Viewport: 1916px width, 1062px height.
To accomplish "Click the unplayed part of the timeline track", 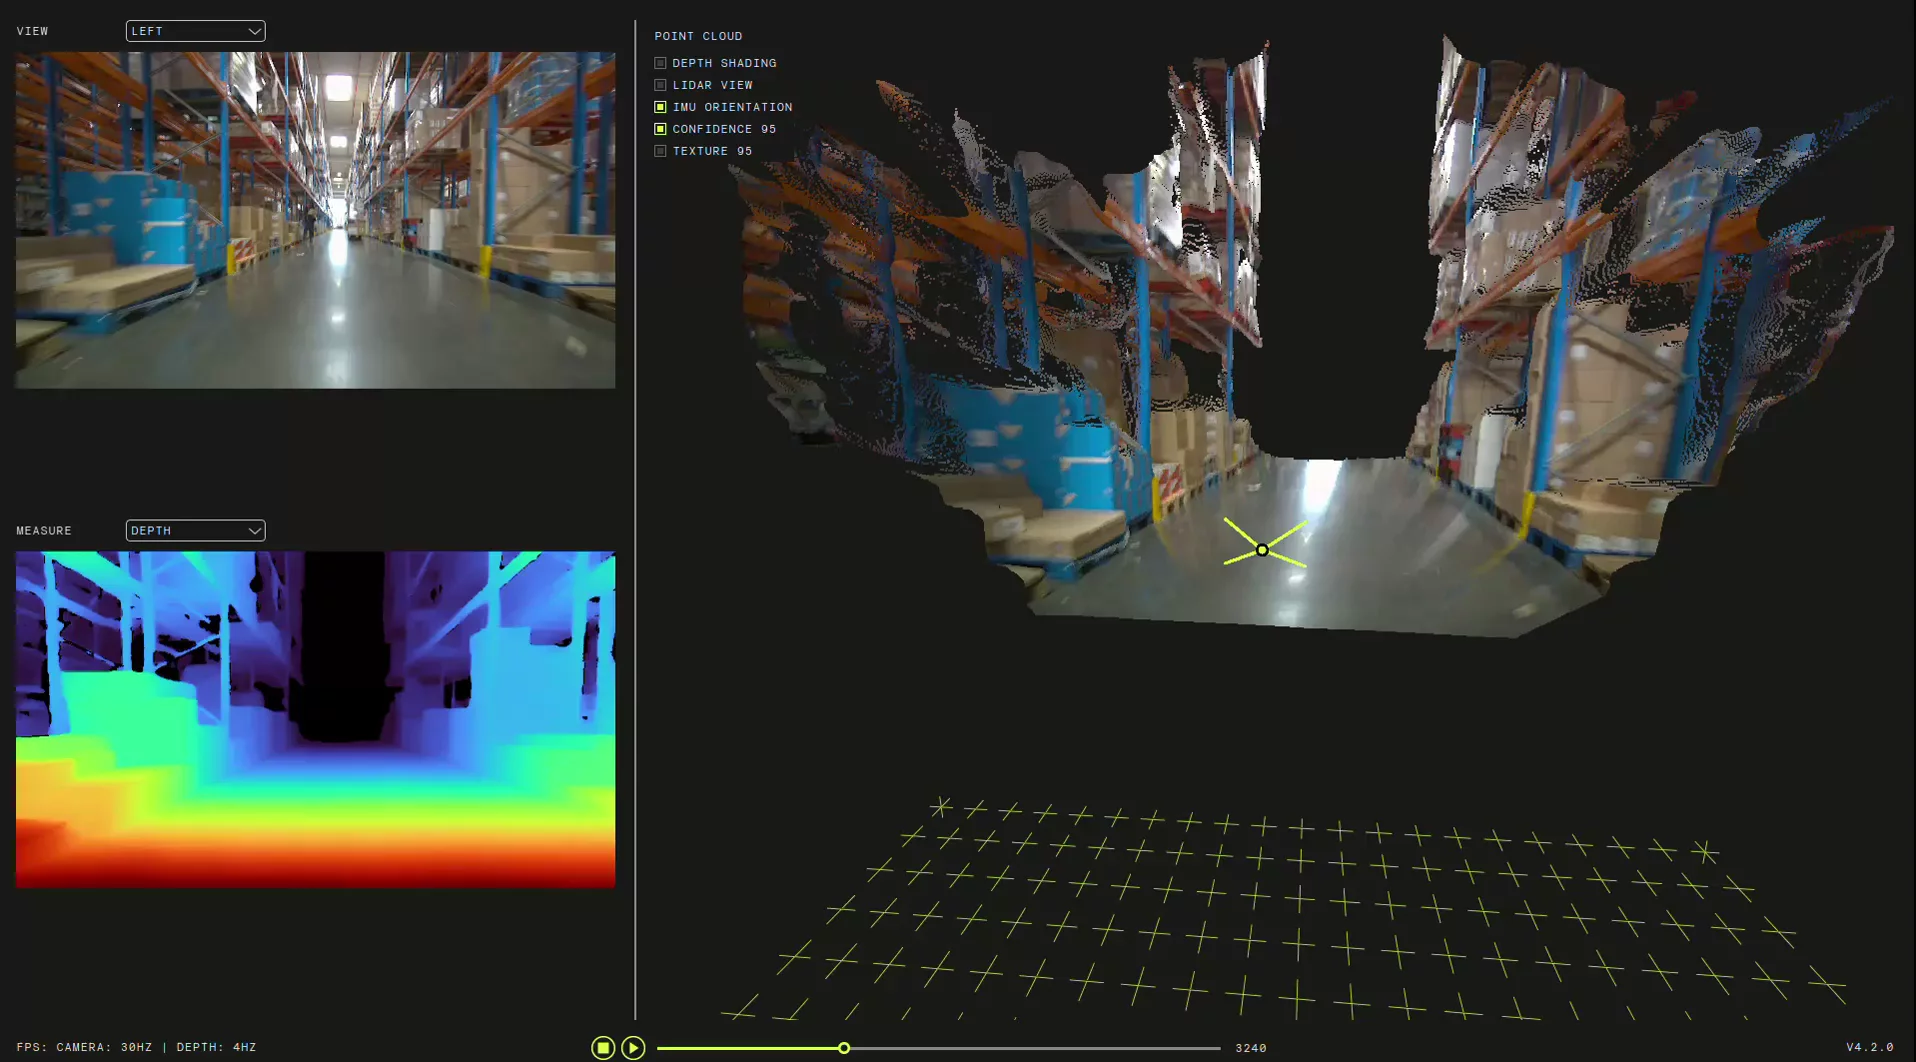I will pyautogui.click(x=1035, y=1048).
